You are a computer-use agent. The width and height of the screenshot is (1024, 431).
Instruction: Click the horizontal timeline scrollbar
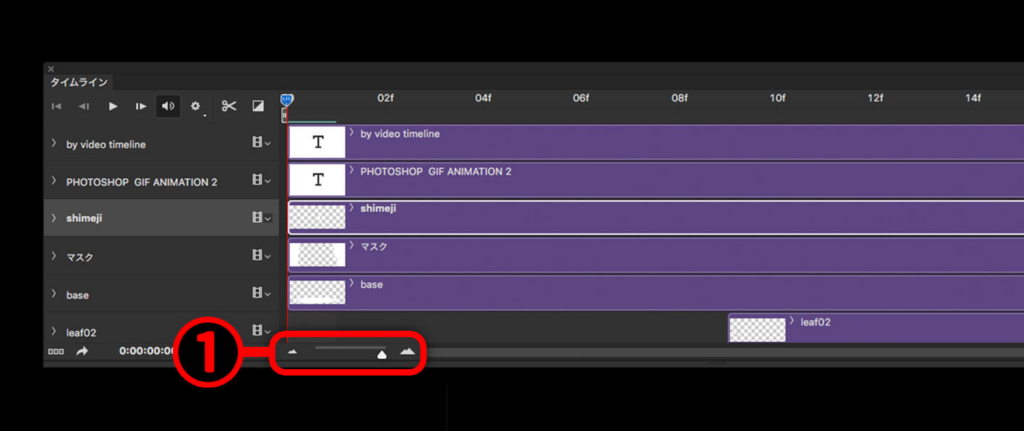click(x=725, y=353)
